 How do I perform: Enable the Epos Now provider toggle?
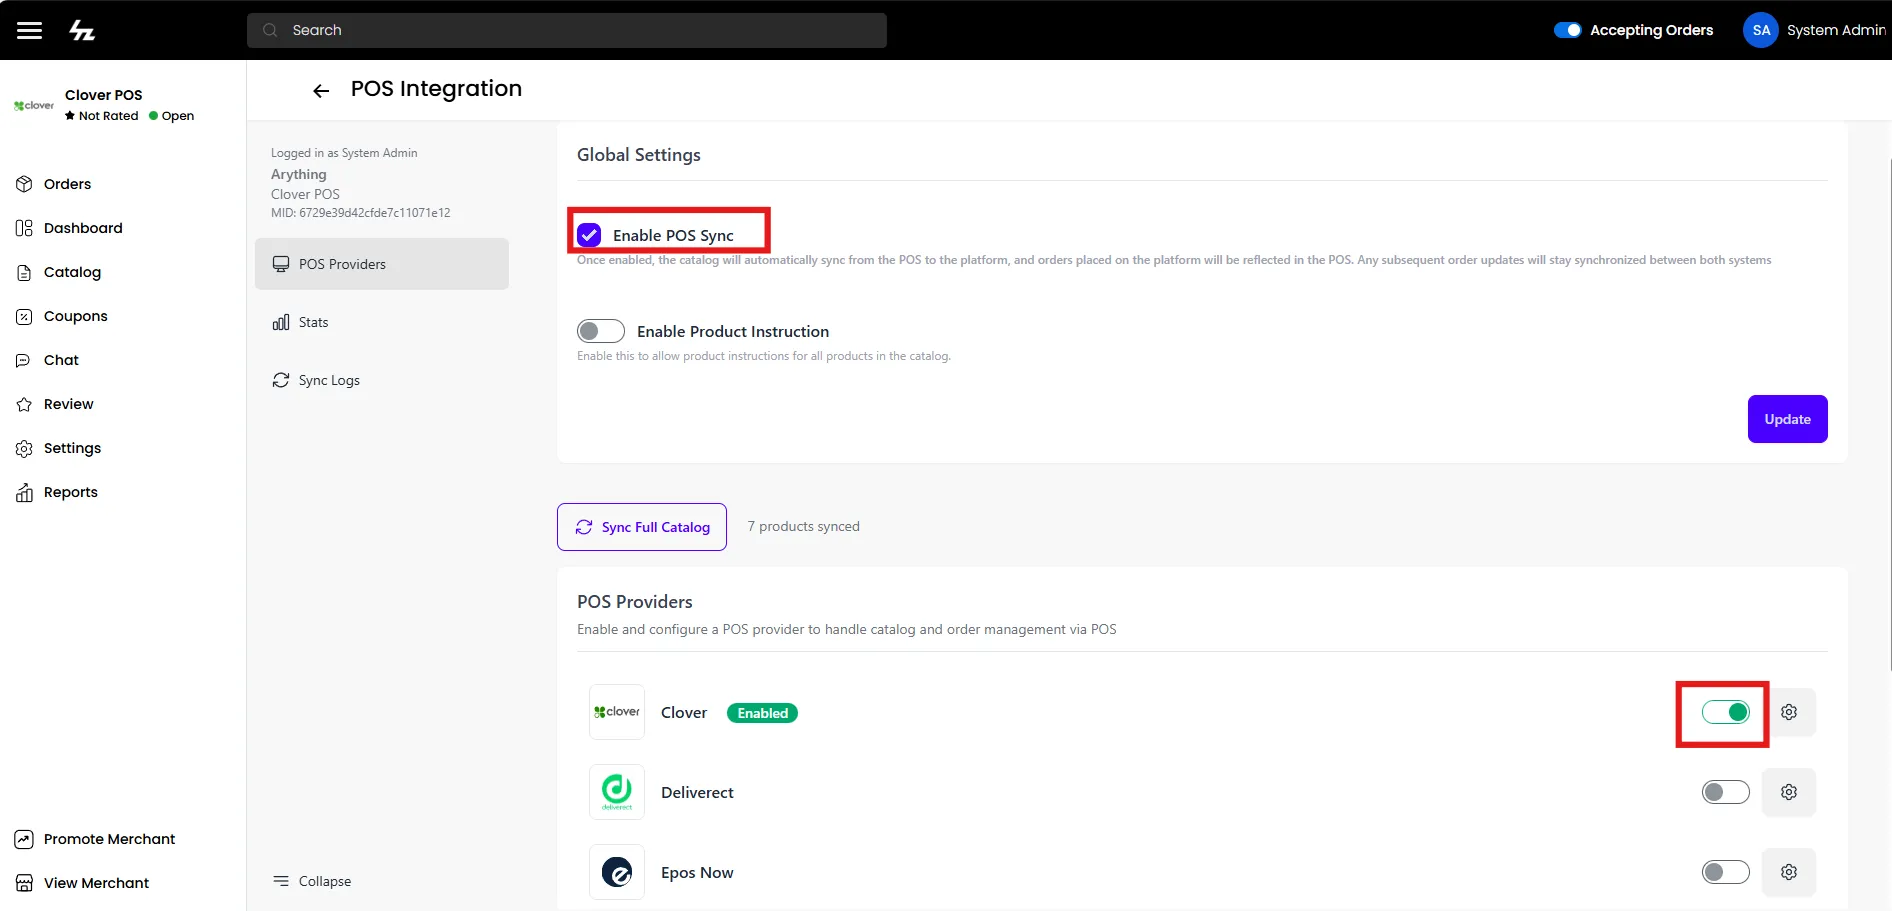pyautogui.click(x=1726, y=872)
